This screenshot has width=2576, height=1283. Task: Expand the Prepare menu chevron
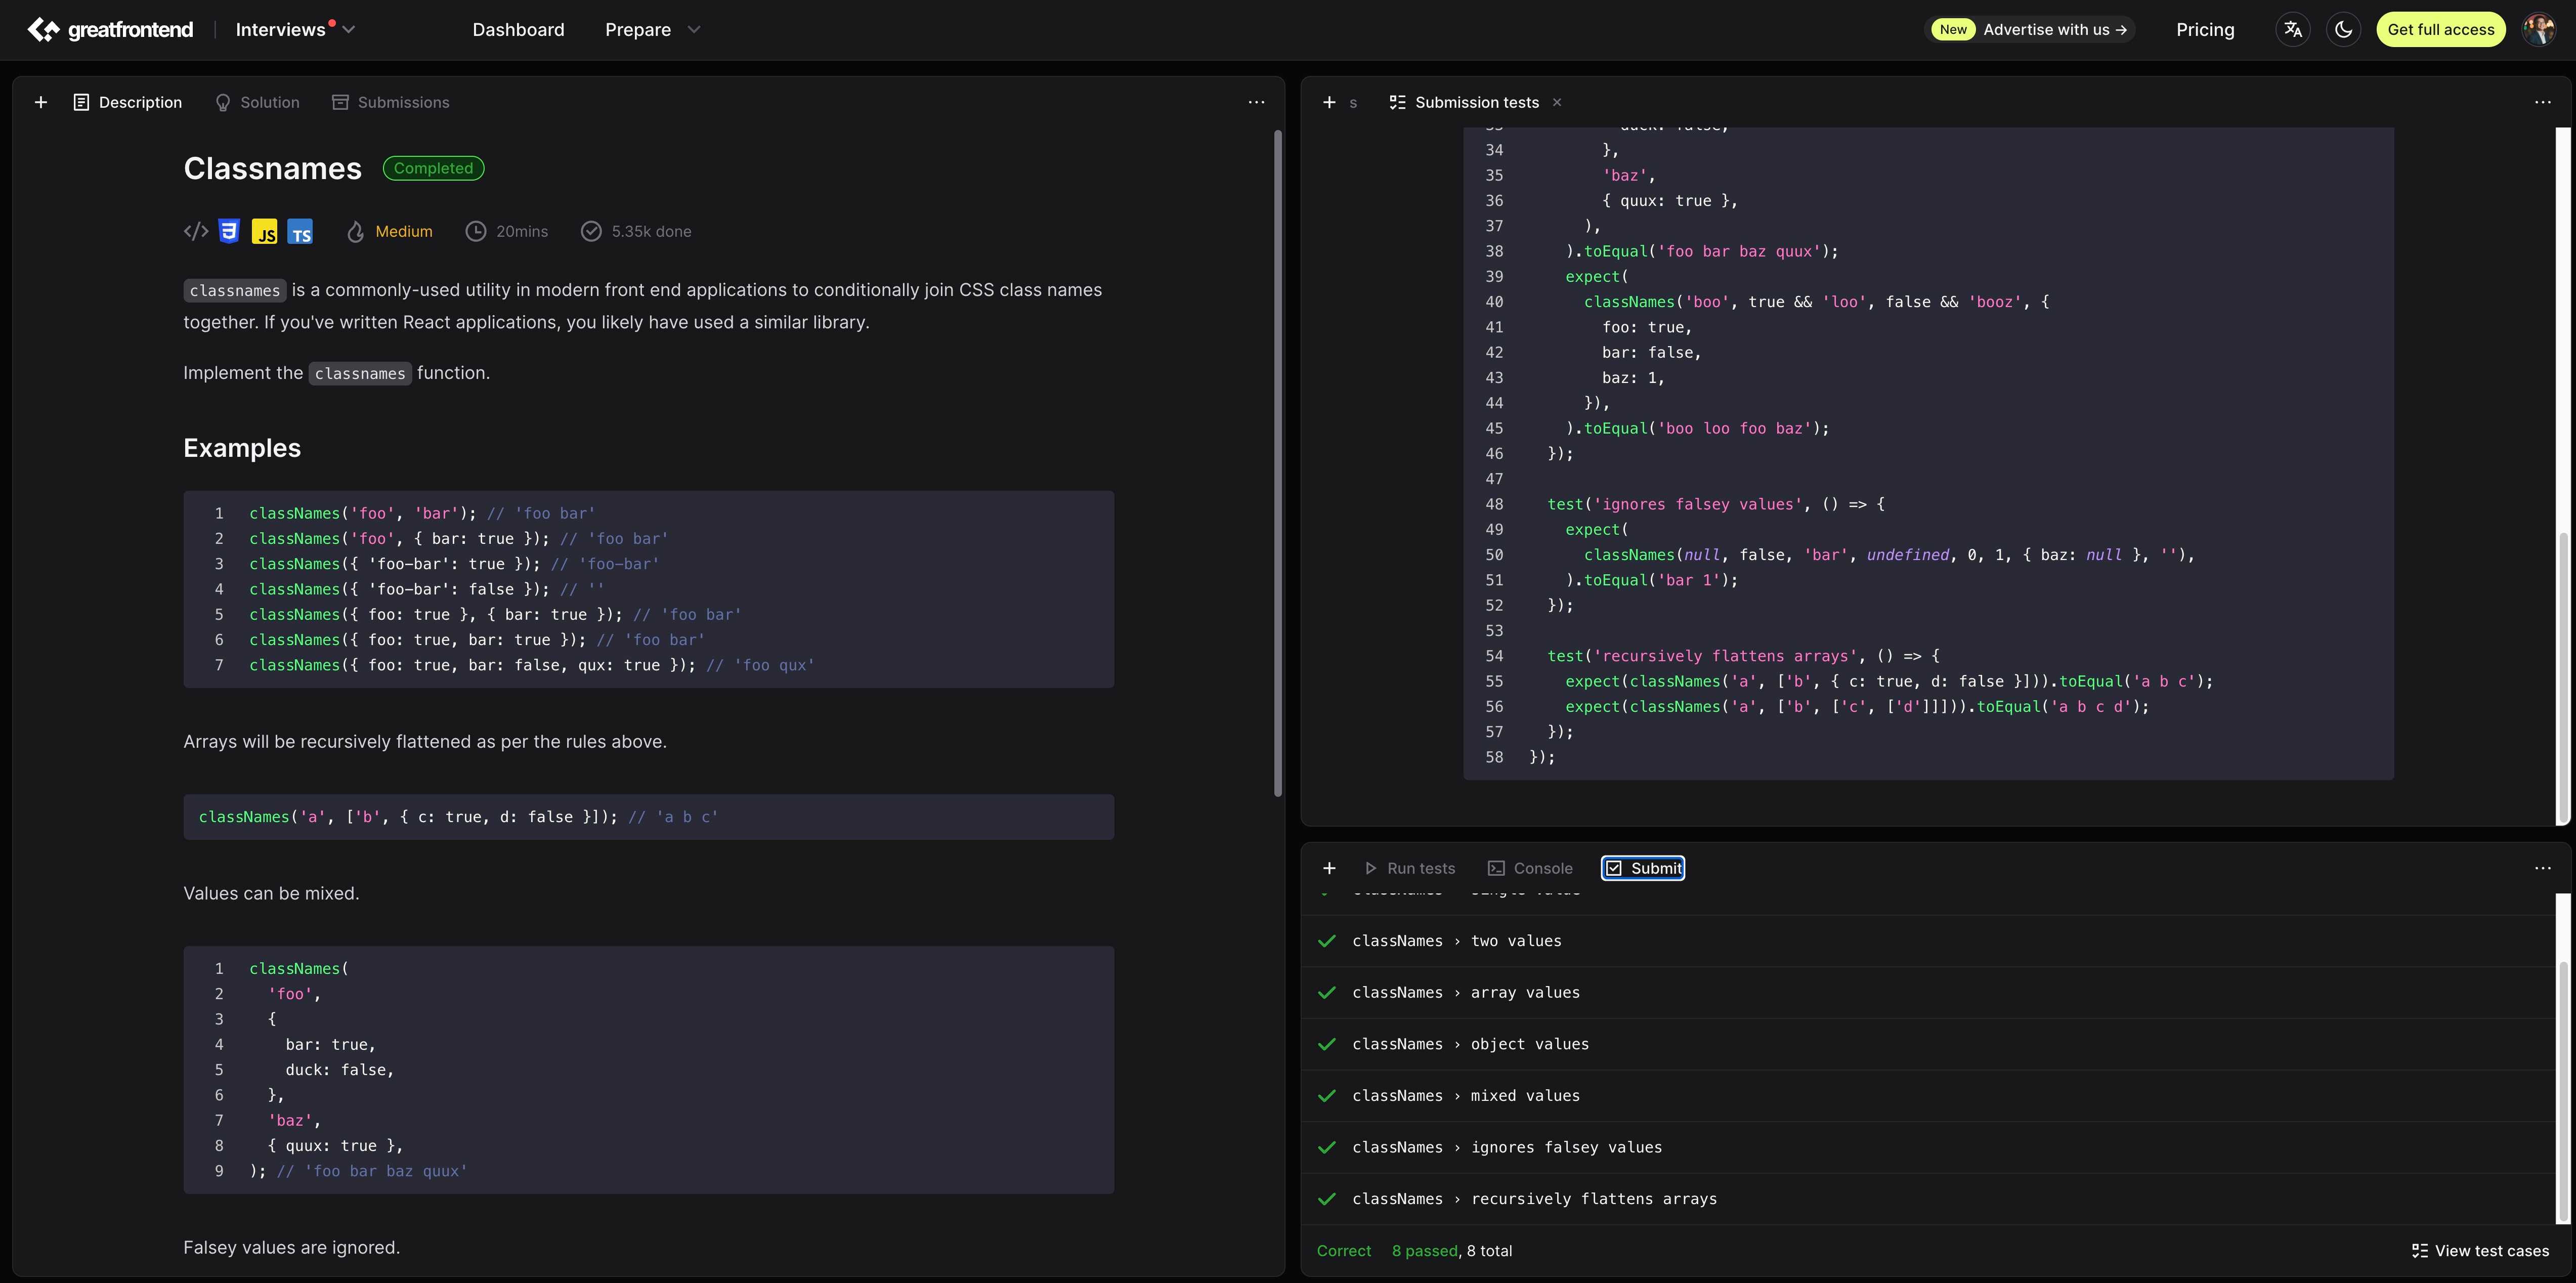point(694,29)
